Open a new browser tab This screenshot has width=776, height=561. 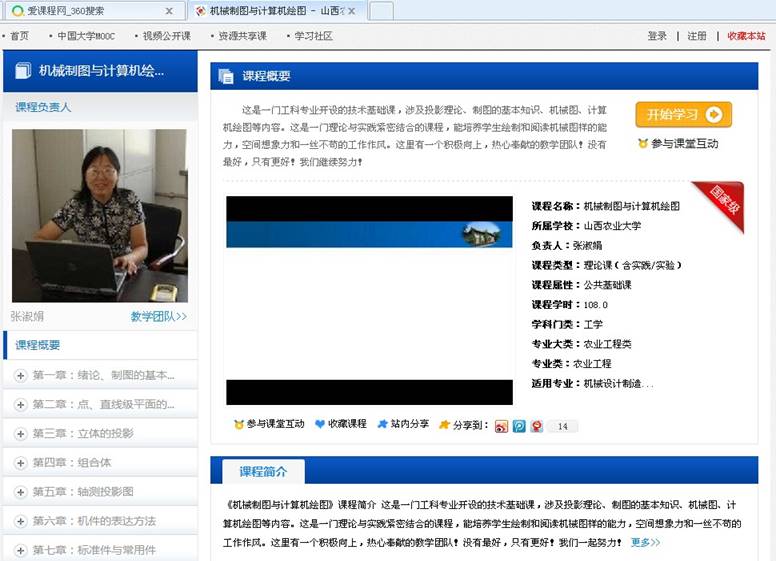381,11
